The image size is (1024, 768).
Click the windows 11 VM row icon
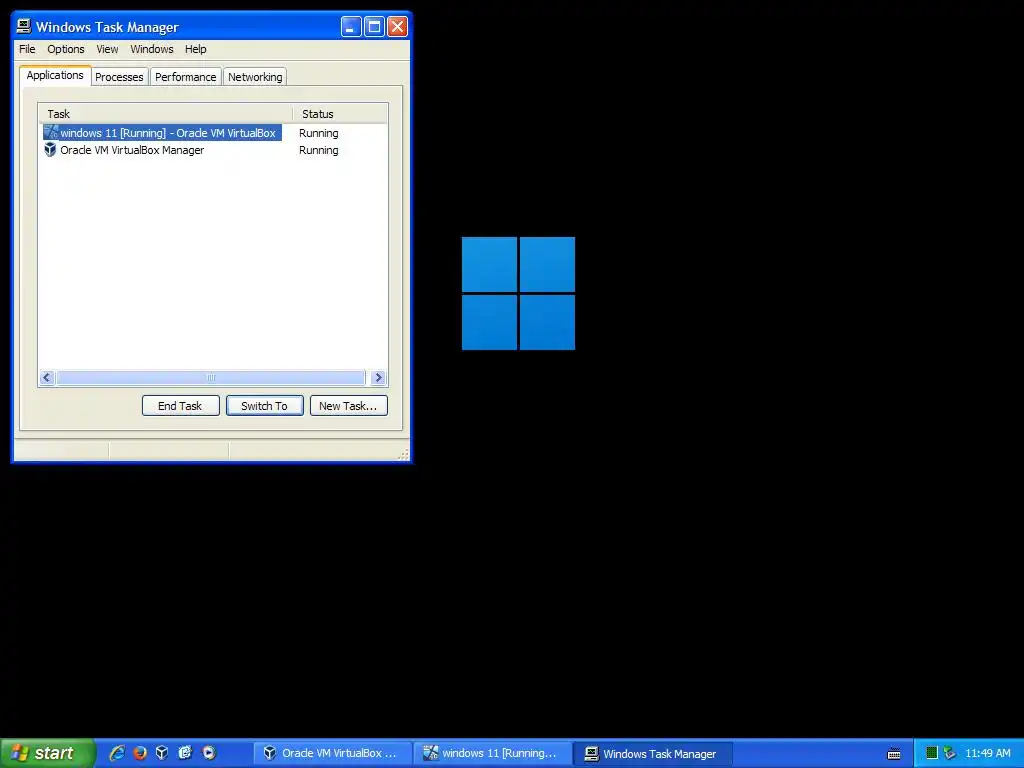tap(50, 133)
